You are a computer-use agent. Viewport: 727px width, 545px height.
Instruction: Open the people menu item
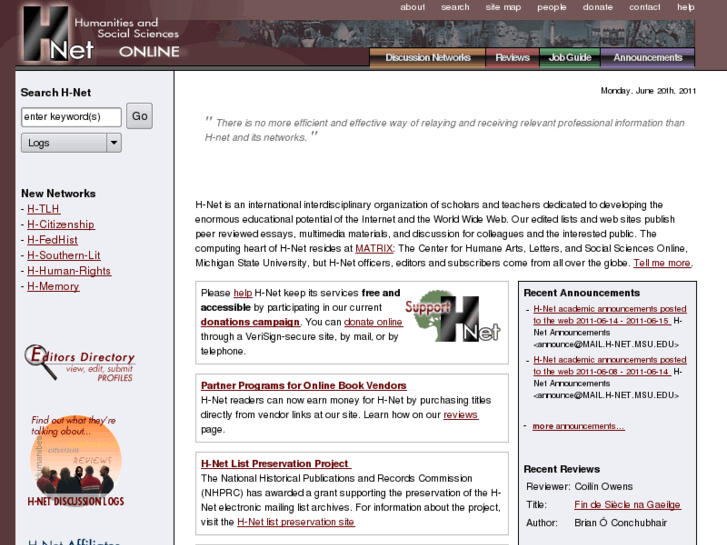(x=552, y=7)
